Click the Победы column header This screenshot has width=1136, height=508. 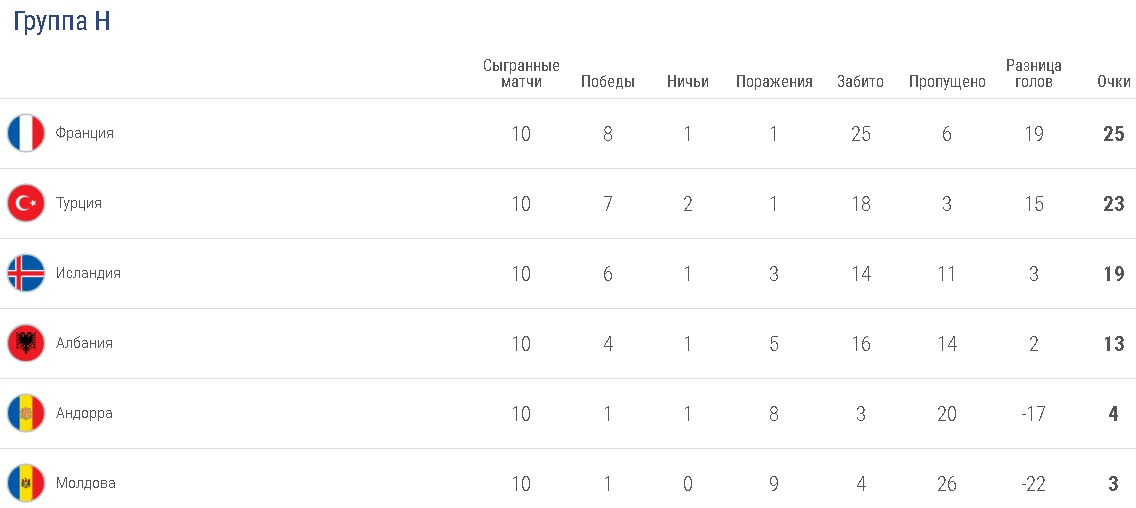click(x=608, y=82)
